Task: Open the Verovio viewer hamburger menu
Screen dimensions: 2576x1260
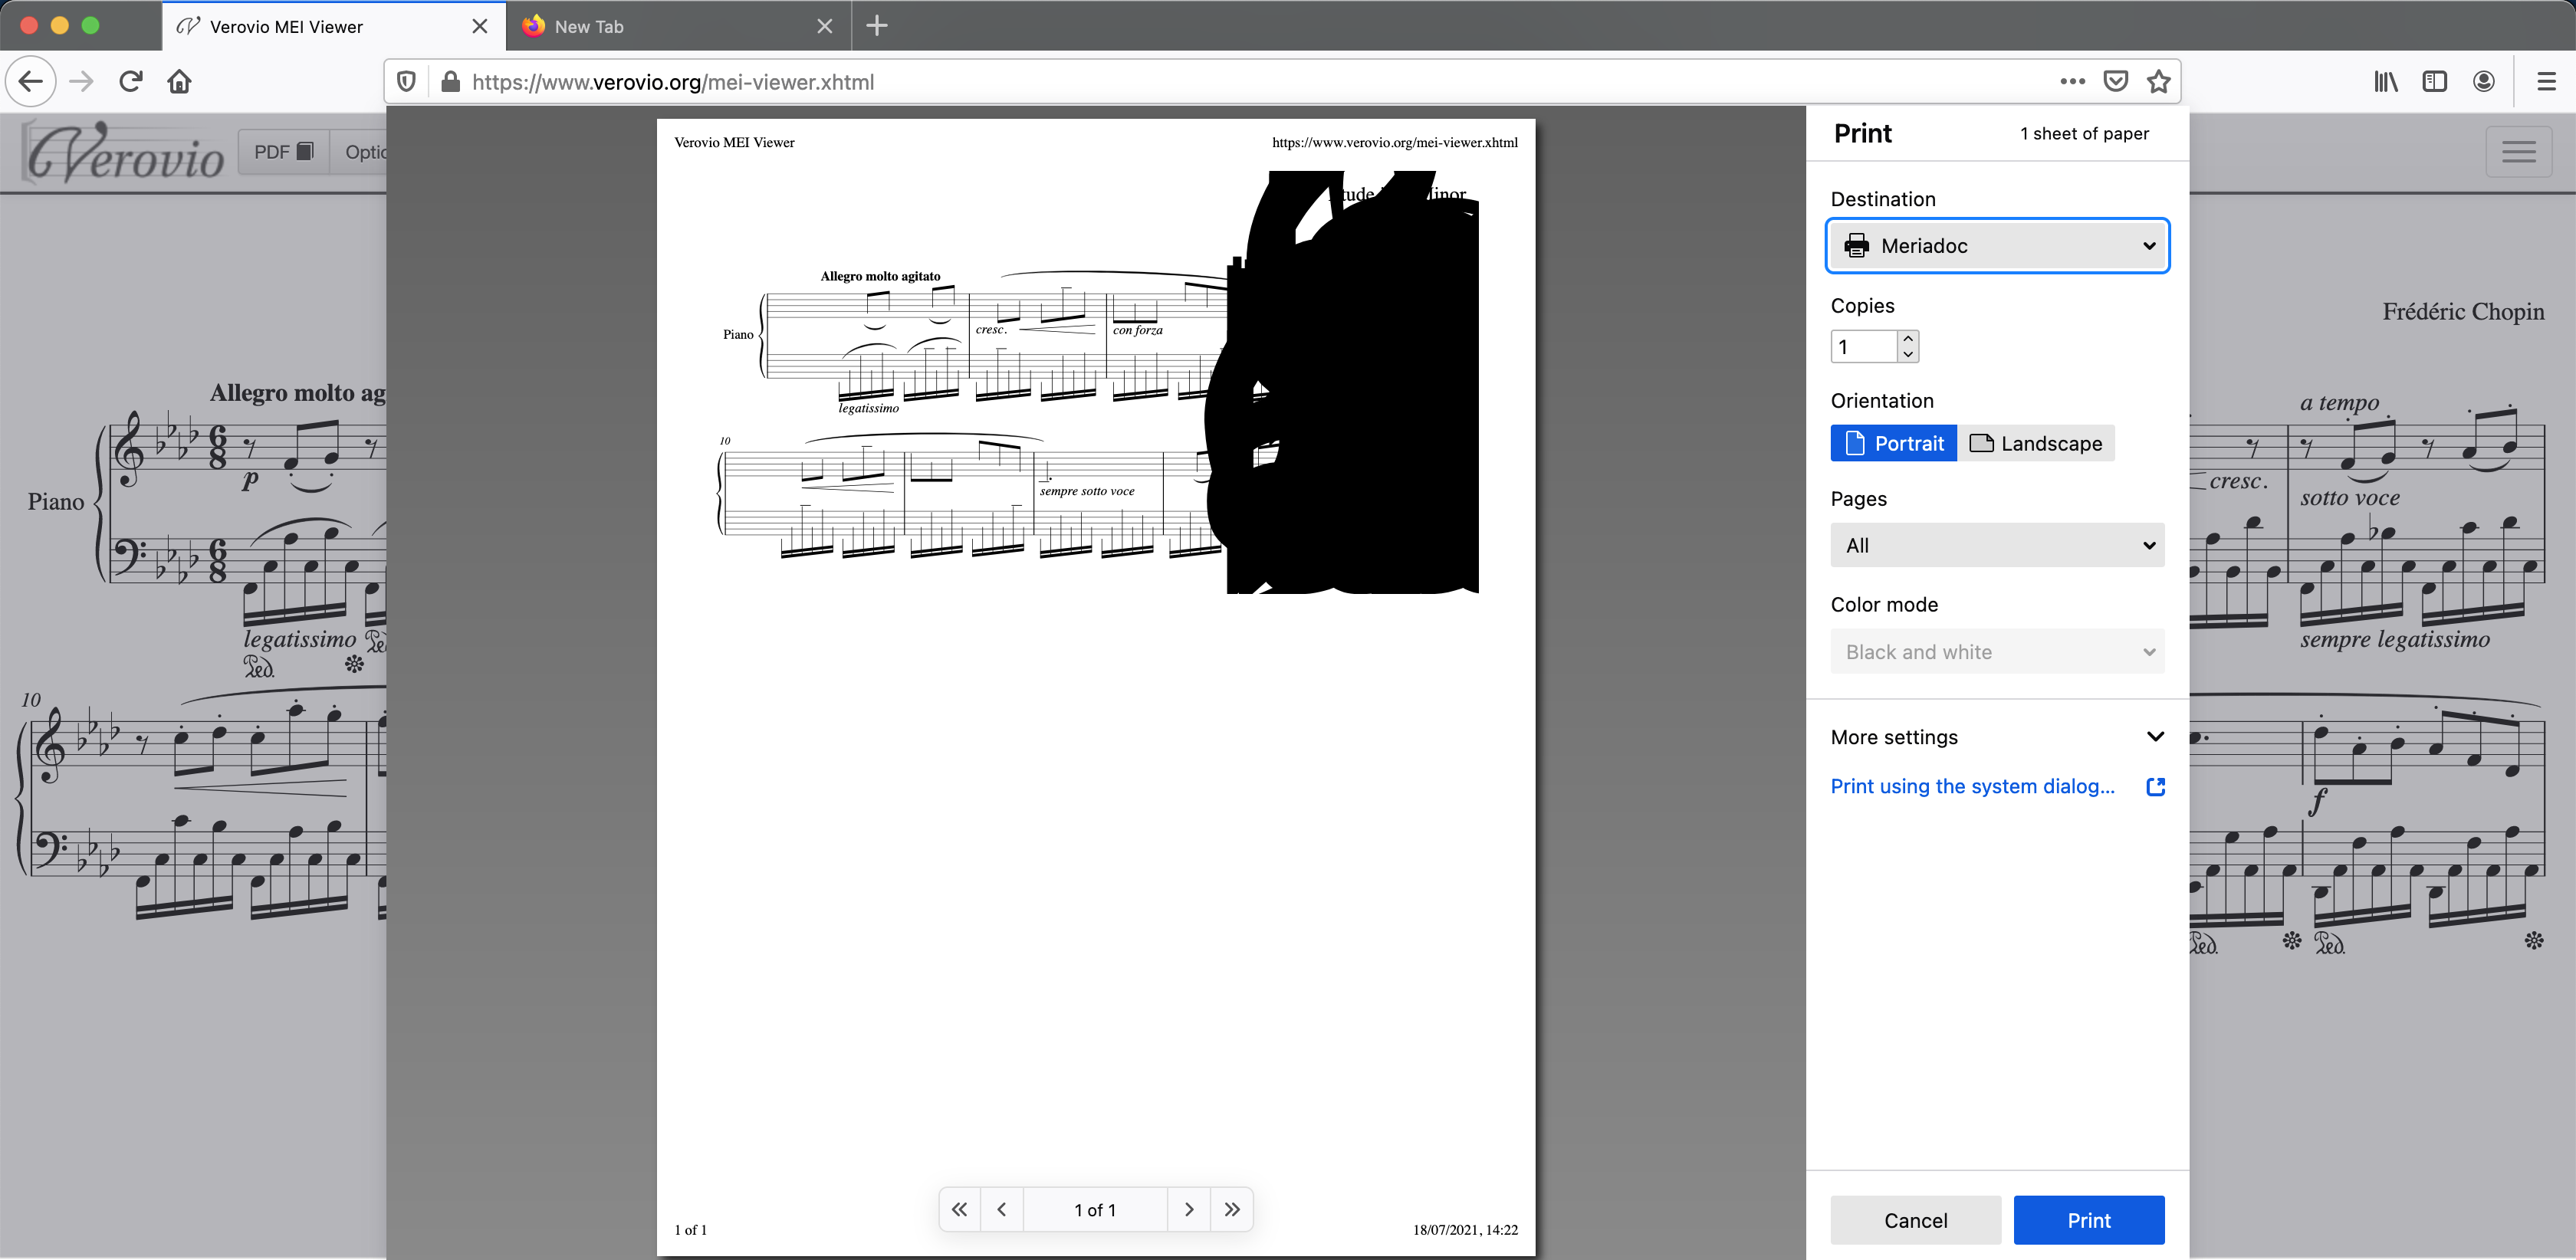Action: click(x=2520, y=151)
